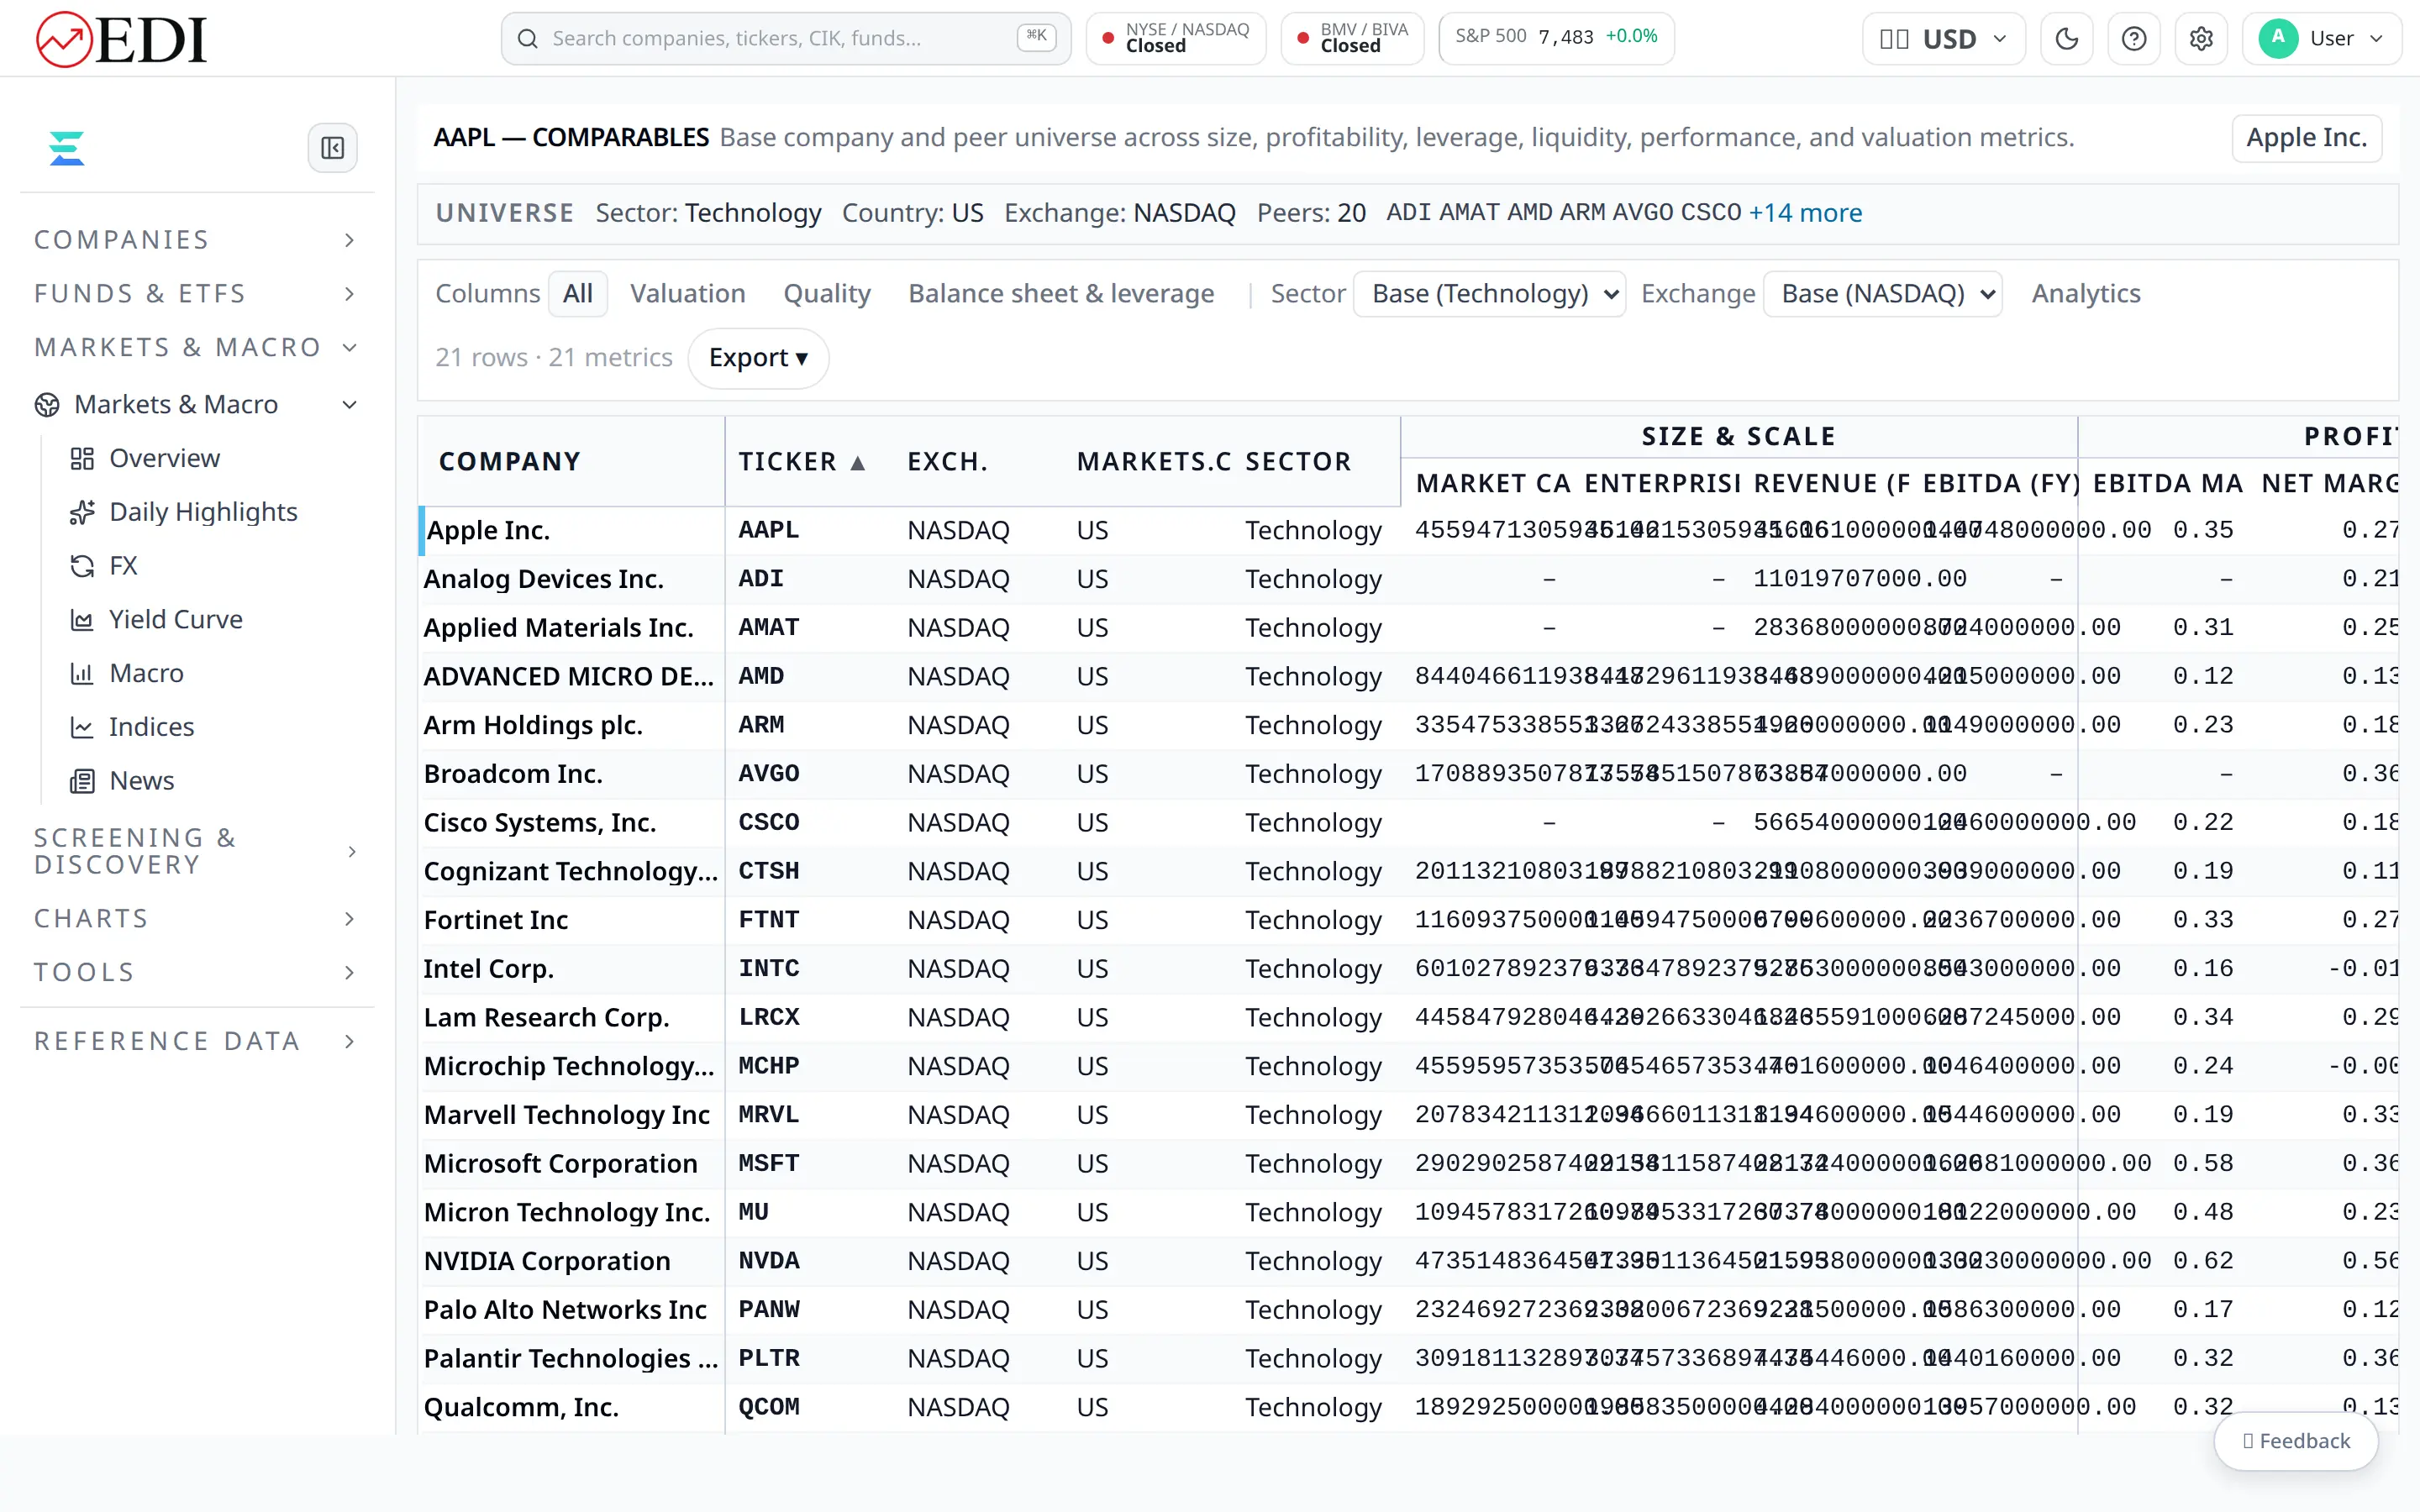Click user avatar icon
The height and width of the screenshot is (1512, 2420).
(2277, 39)
